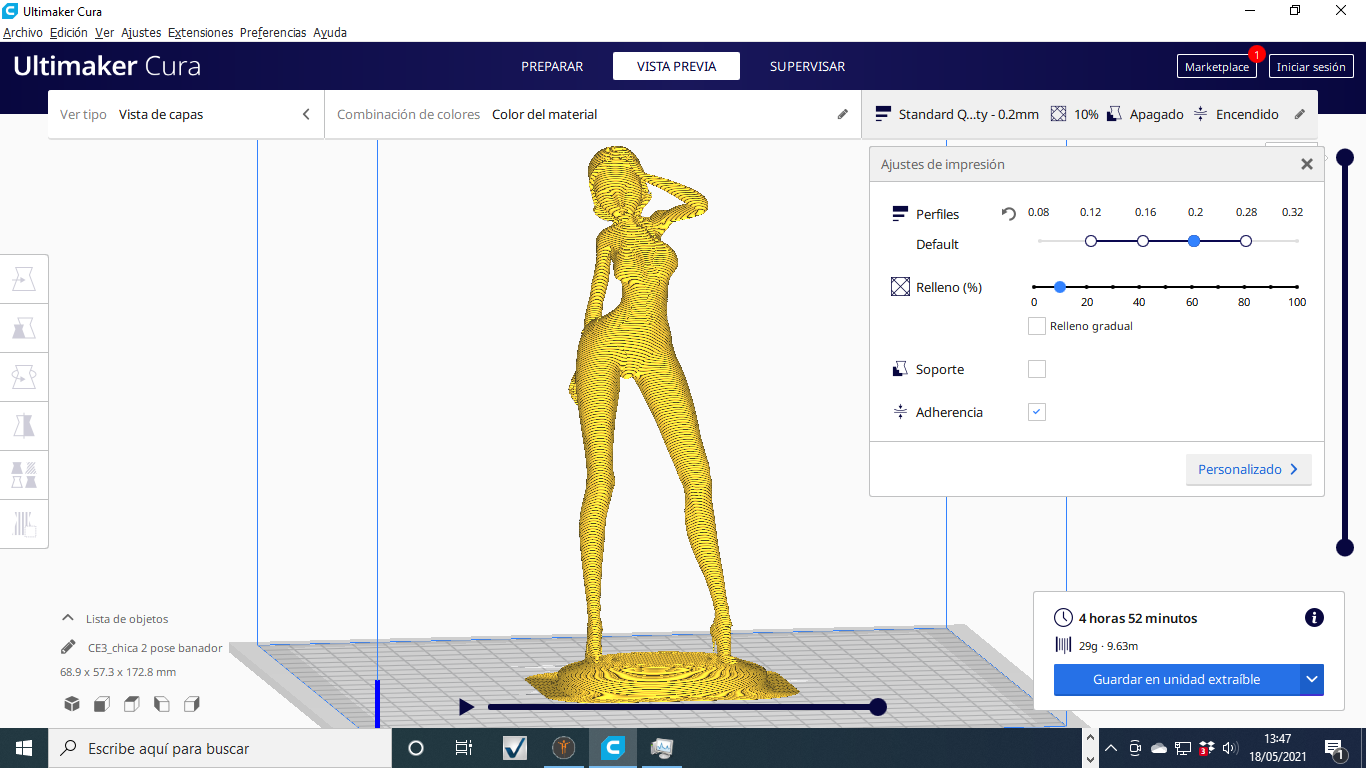Open the Ajustes menu

(x=141, y=32)
